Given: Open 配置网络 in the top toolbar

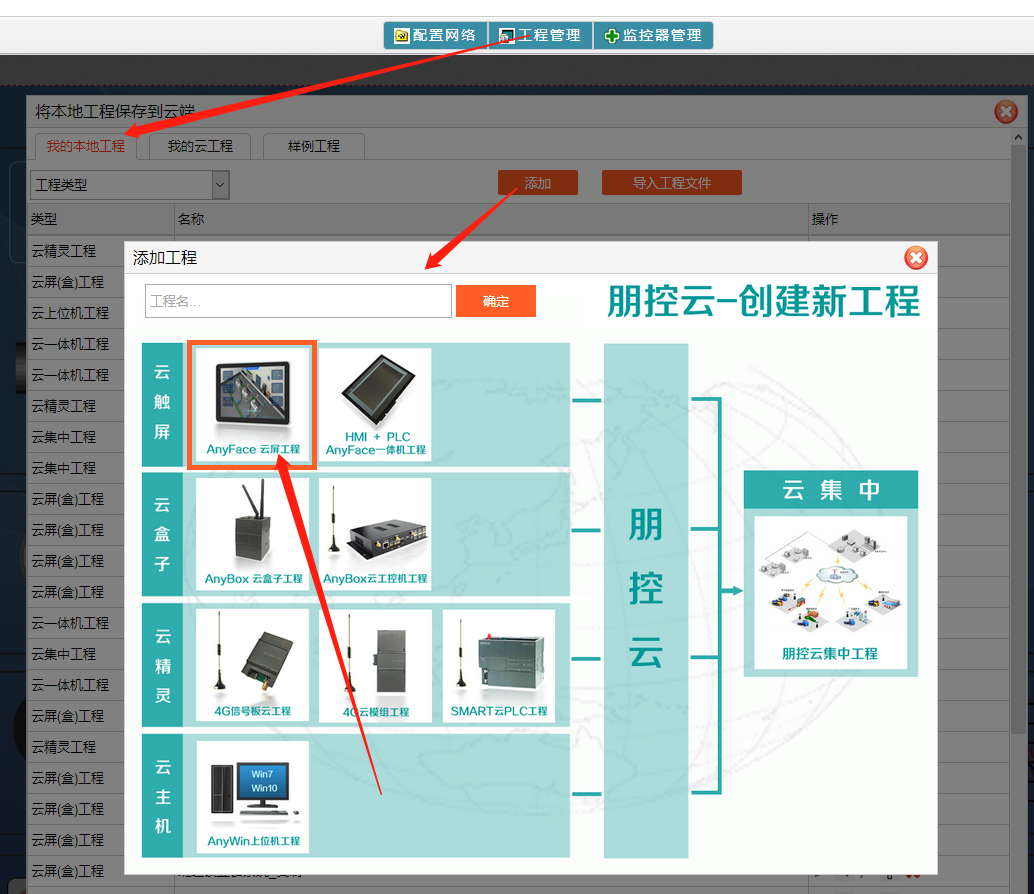Looking at the screenshot, I should [x=436, y=35].
